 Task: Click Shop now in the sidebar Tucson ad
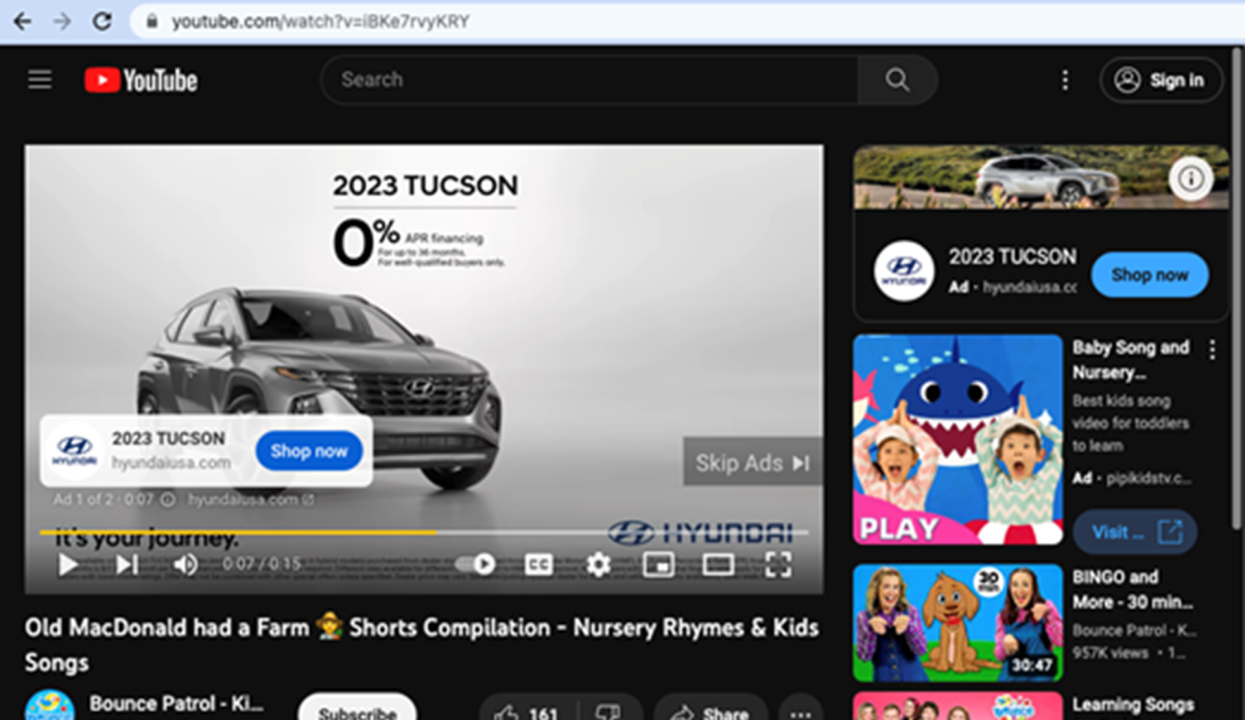1150,275
